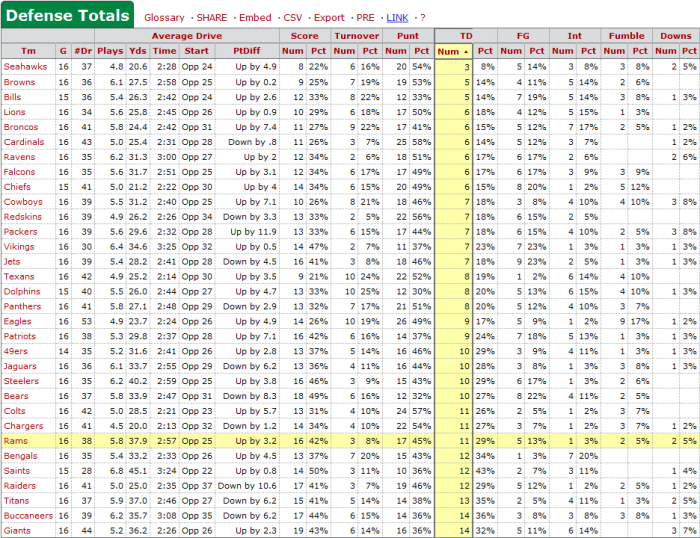Screen dimensions: 700x538
Task: Click the Average Drive group header
Action: pos(187,36)
